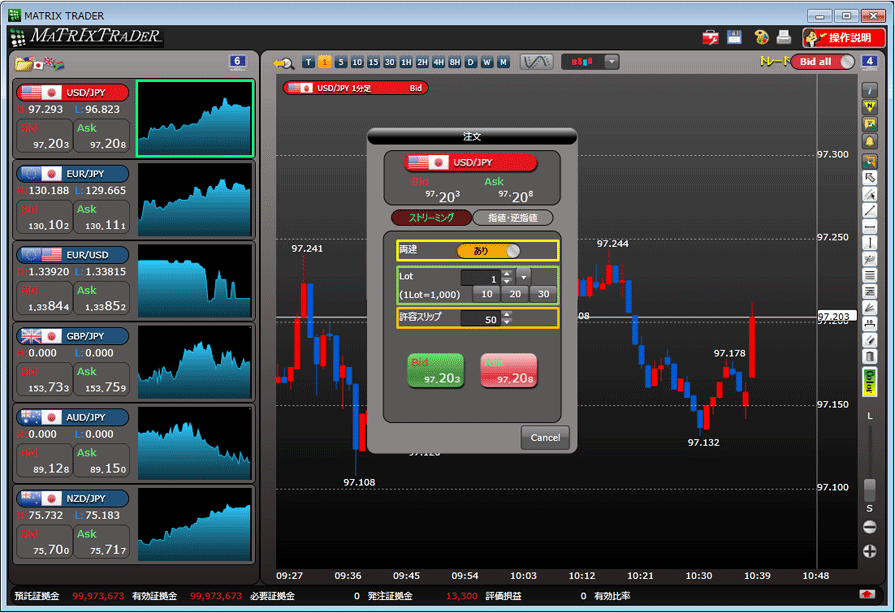
Task: Click the info 'i' icon in chart sidebar
Action: 869,90
